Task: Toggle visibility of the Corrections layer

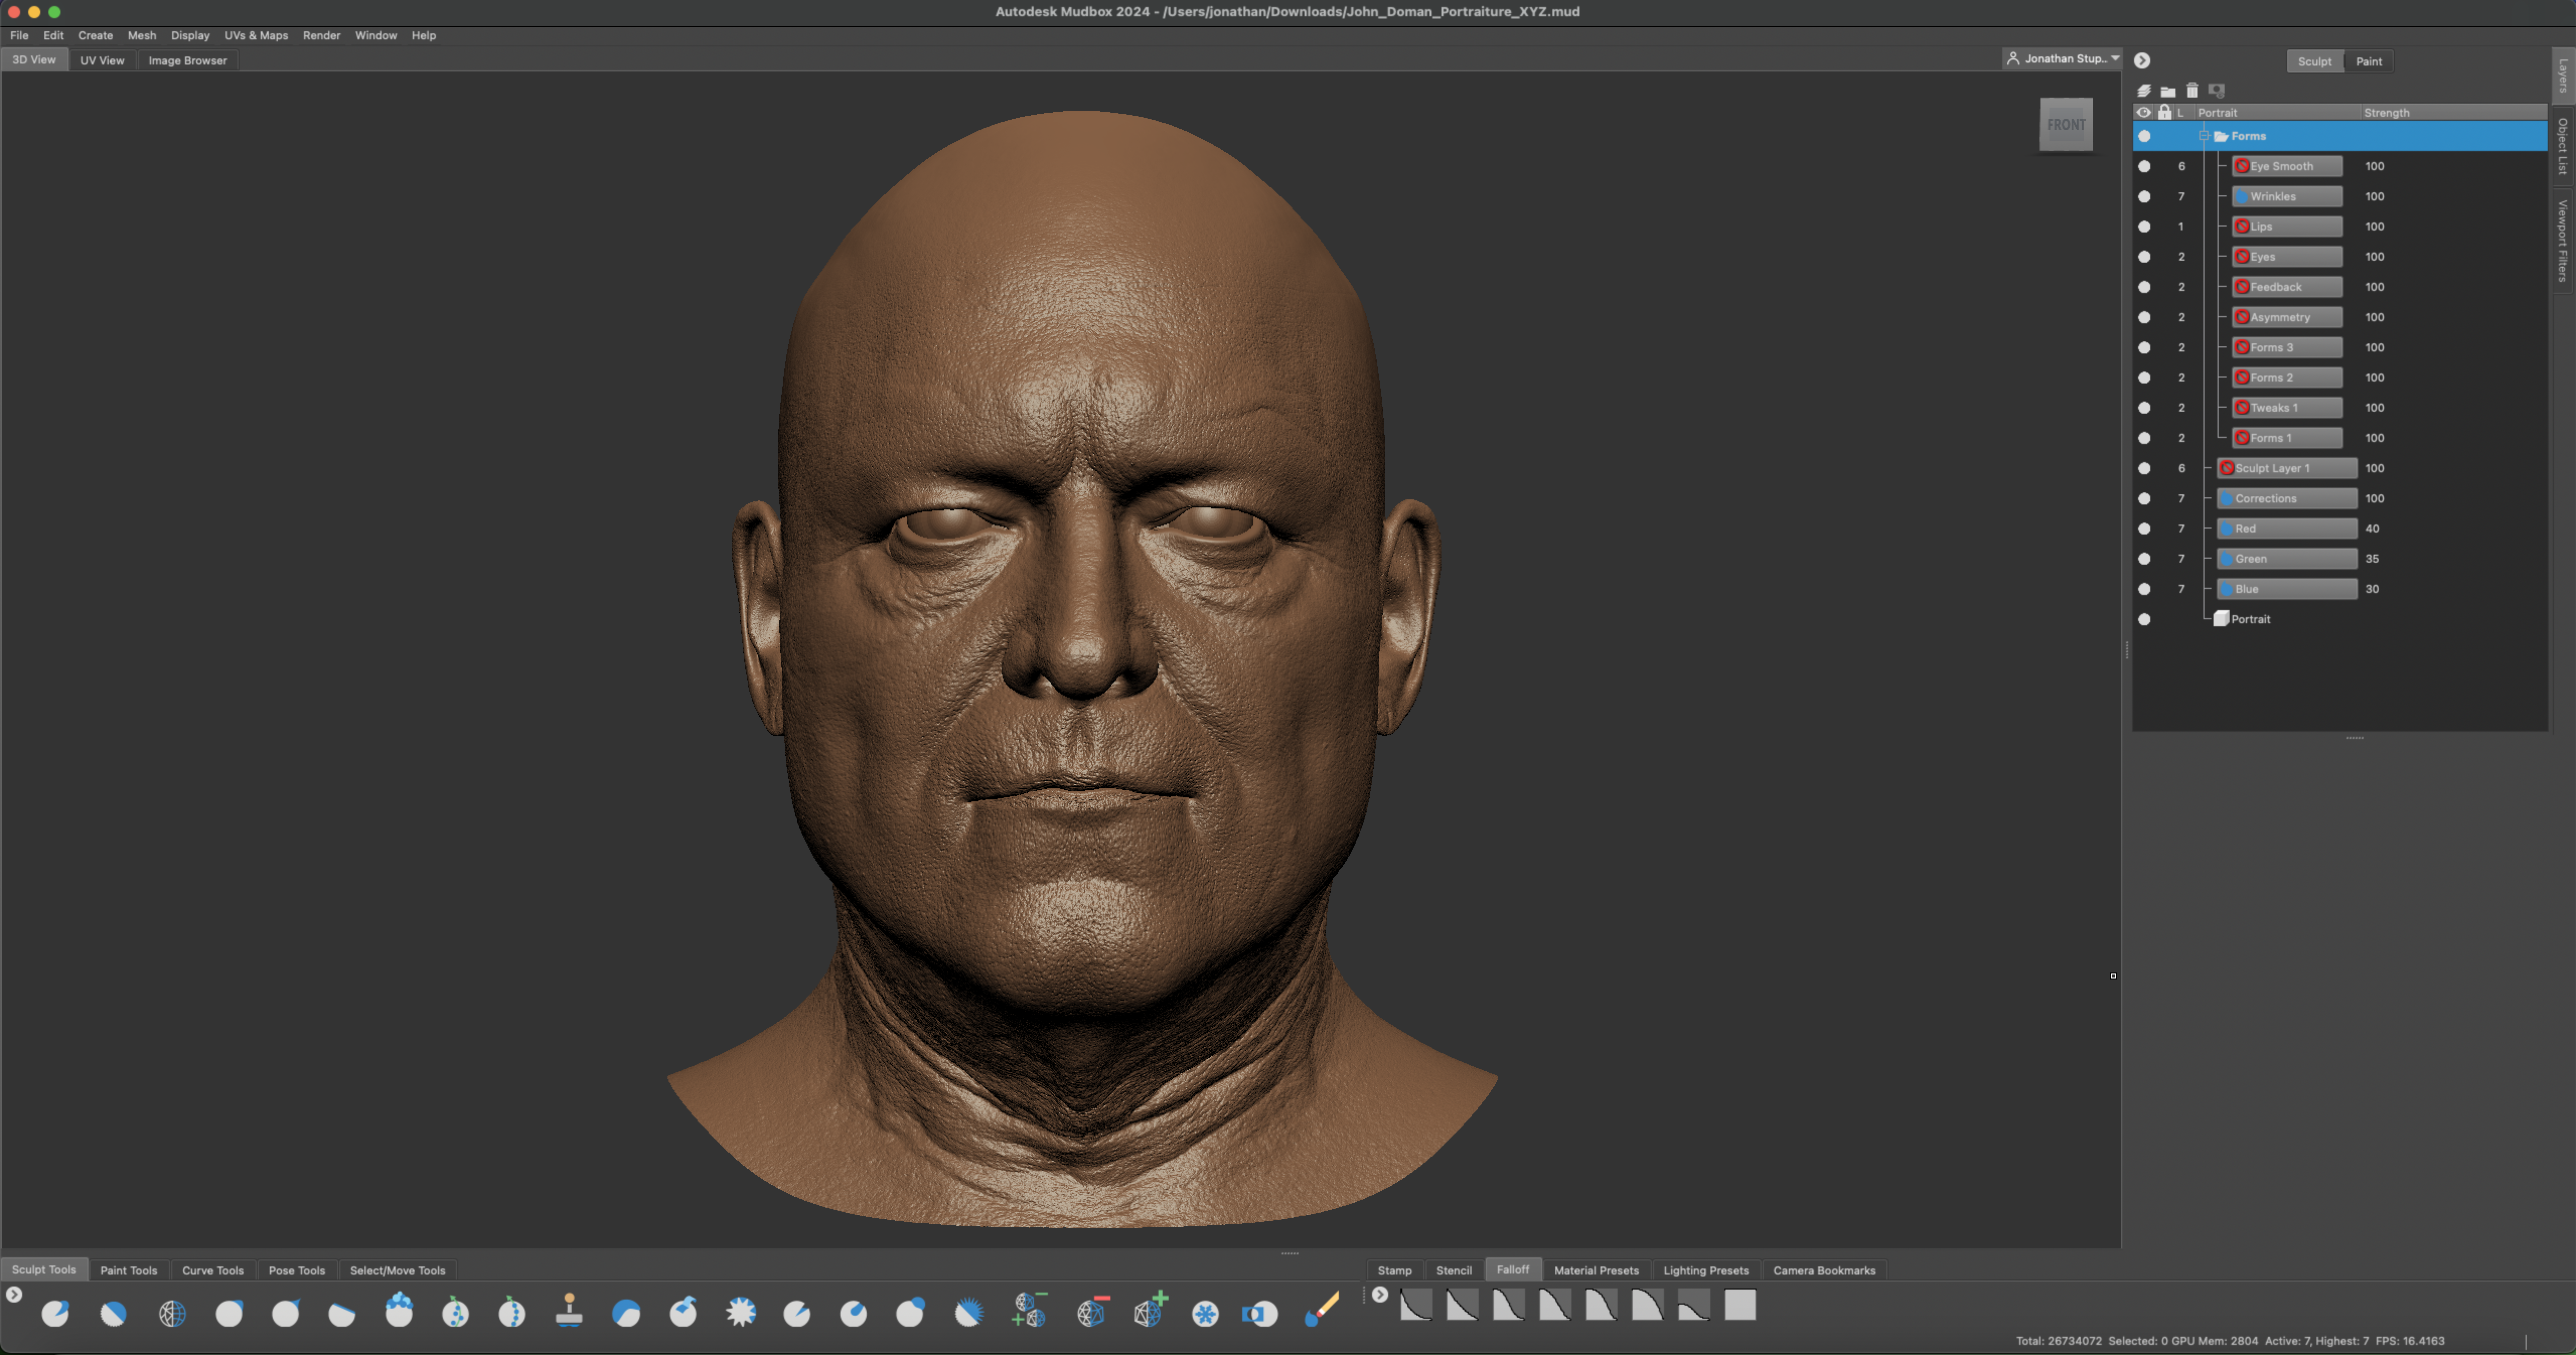Action: pos(2144,499)
